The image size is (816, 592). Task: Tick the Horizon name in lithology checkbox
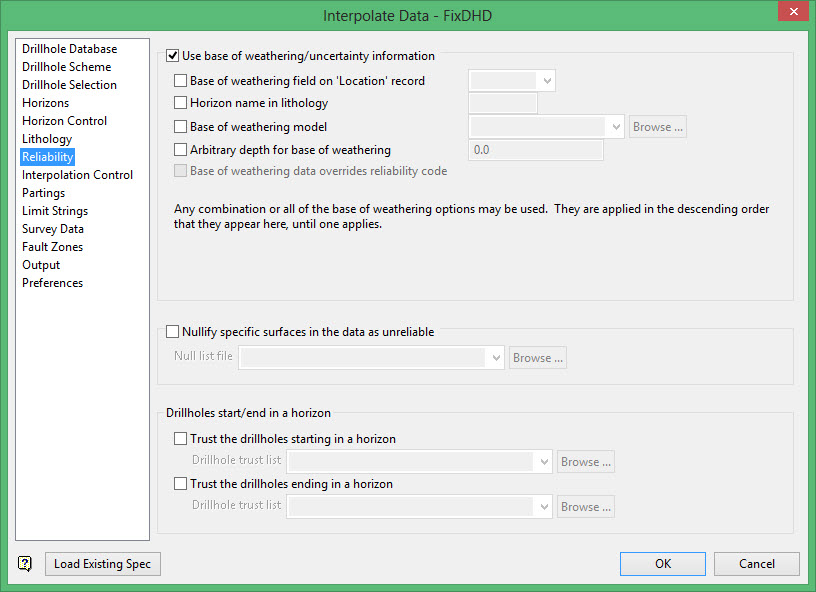[x=181, y=103]
